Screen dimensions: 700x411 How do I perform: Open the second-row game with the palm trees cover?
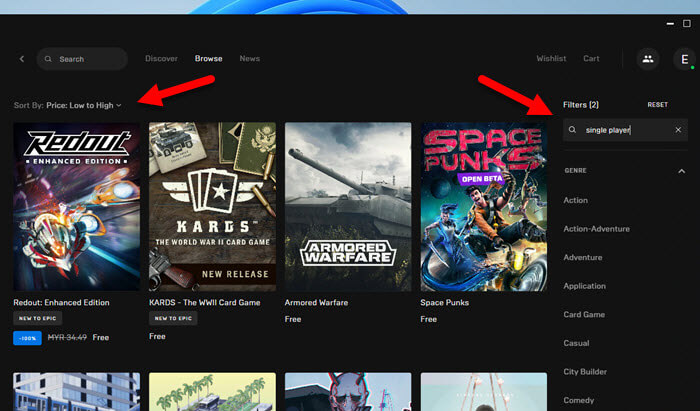coord(212,392)
